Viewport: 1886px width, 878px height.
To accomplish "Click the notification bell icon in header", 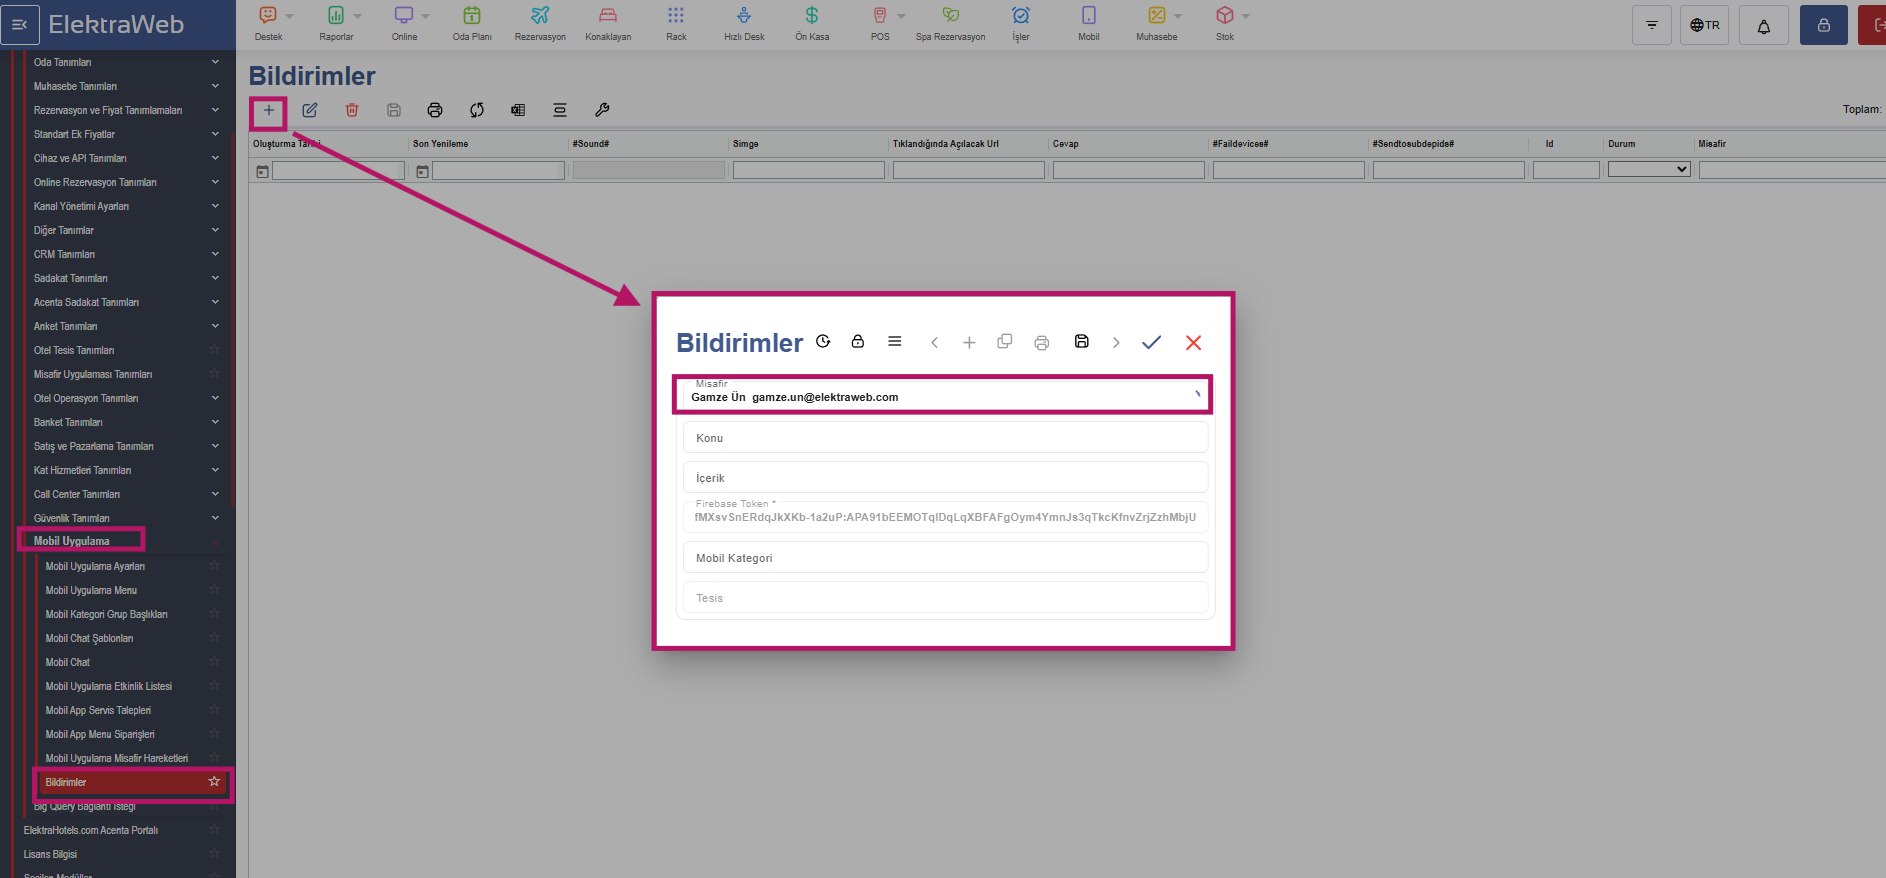I will 1763,26.
